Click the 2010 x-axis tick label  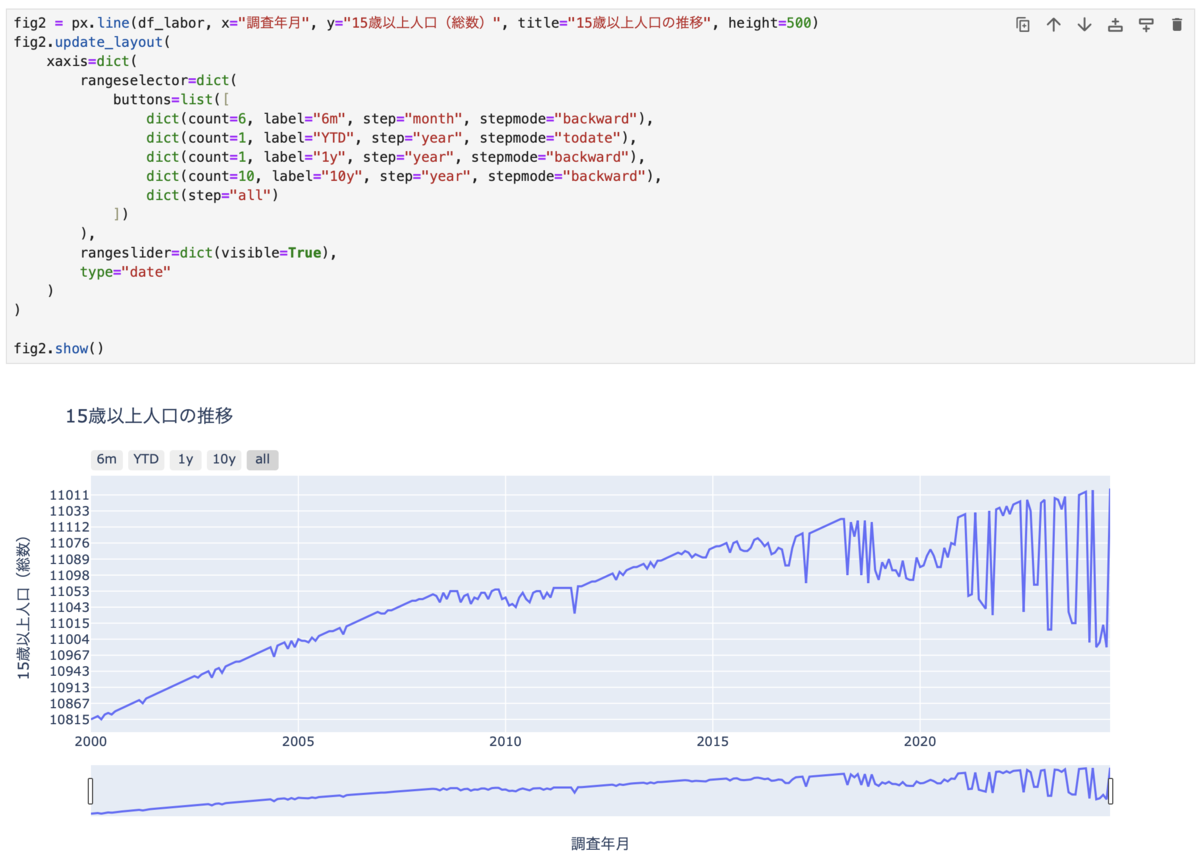(505, 742)
